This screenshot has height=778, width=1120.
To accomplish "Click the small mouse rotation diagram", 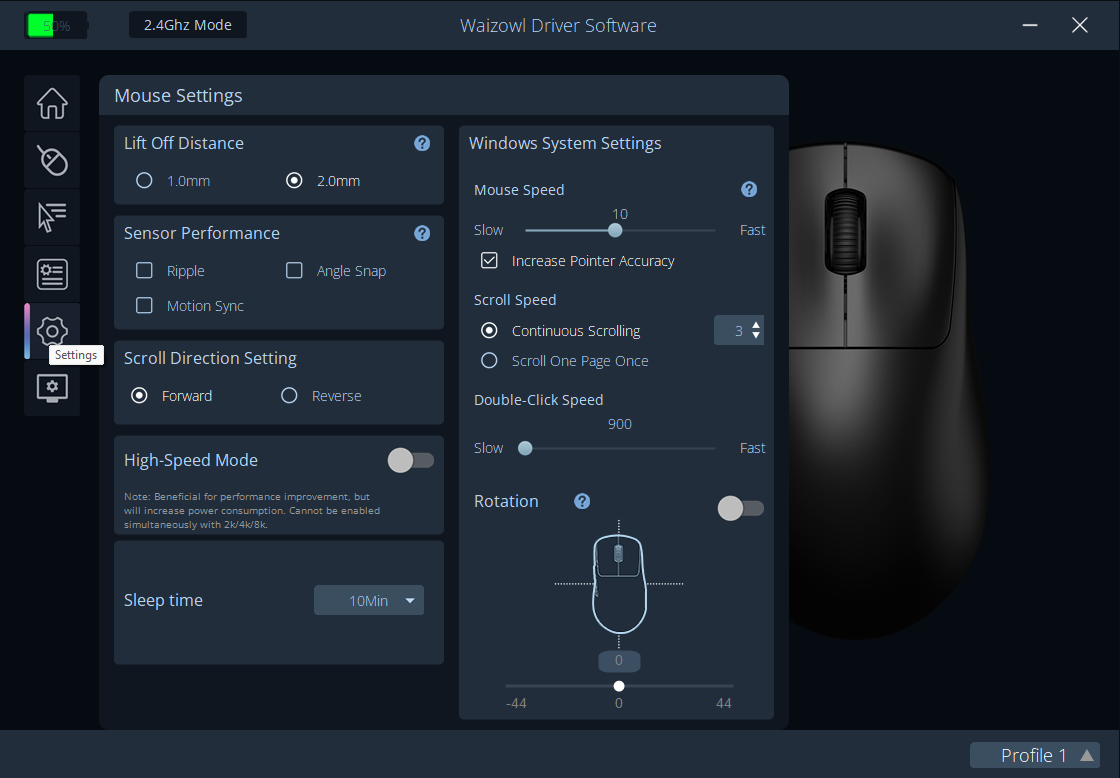I will pyautogui.click(x=619, y=584).
